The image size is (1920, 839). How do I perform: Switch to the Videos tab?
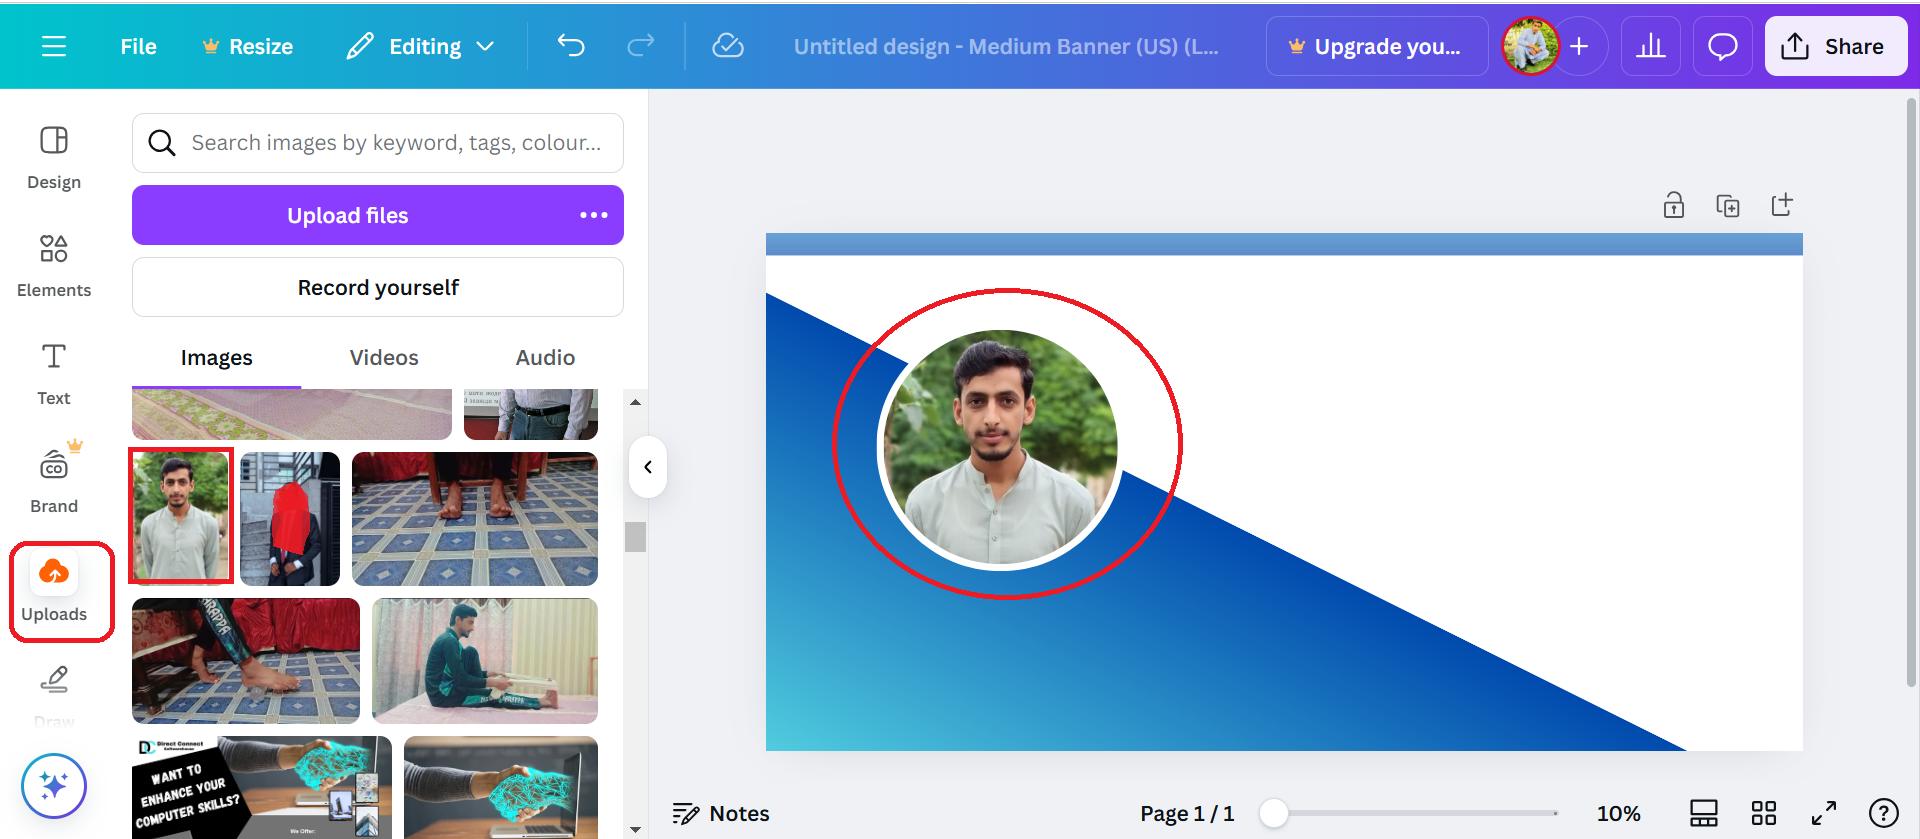click(384, 358)
